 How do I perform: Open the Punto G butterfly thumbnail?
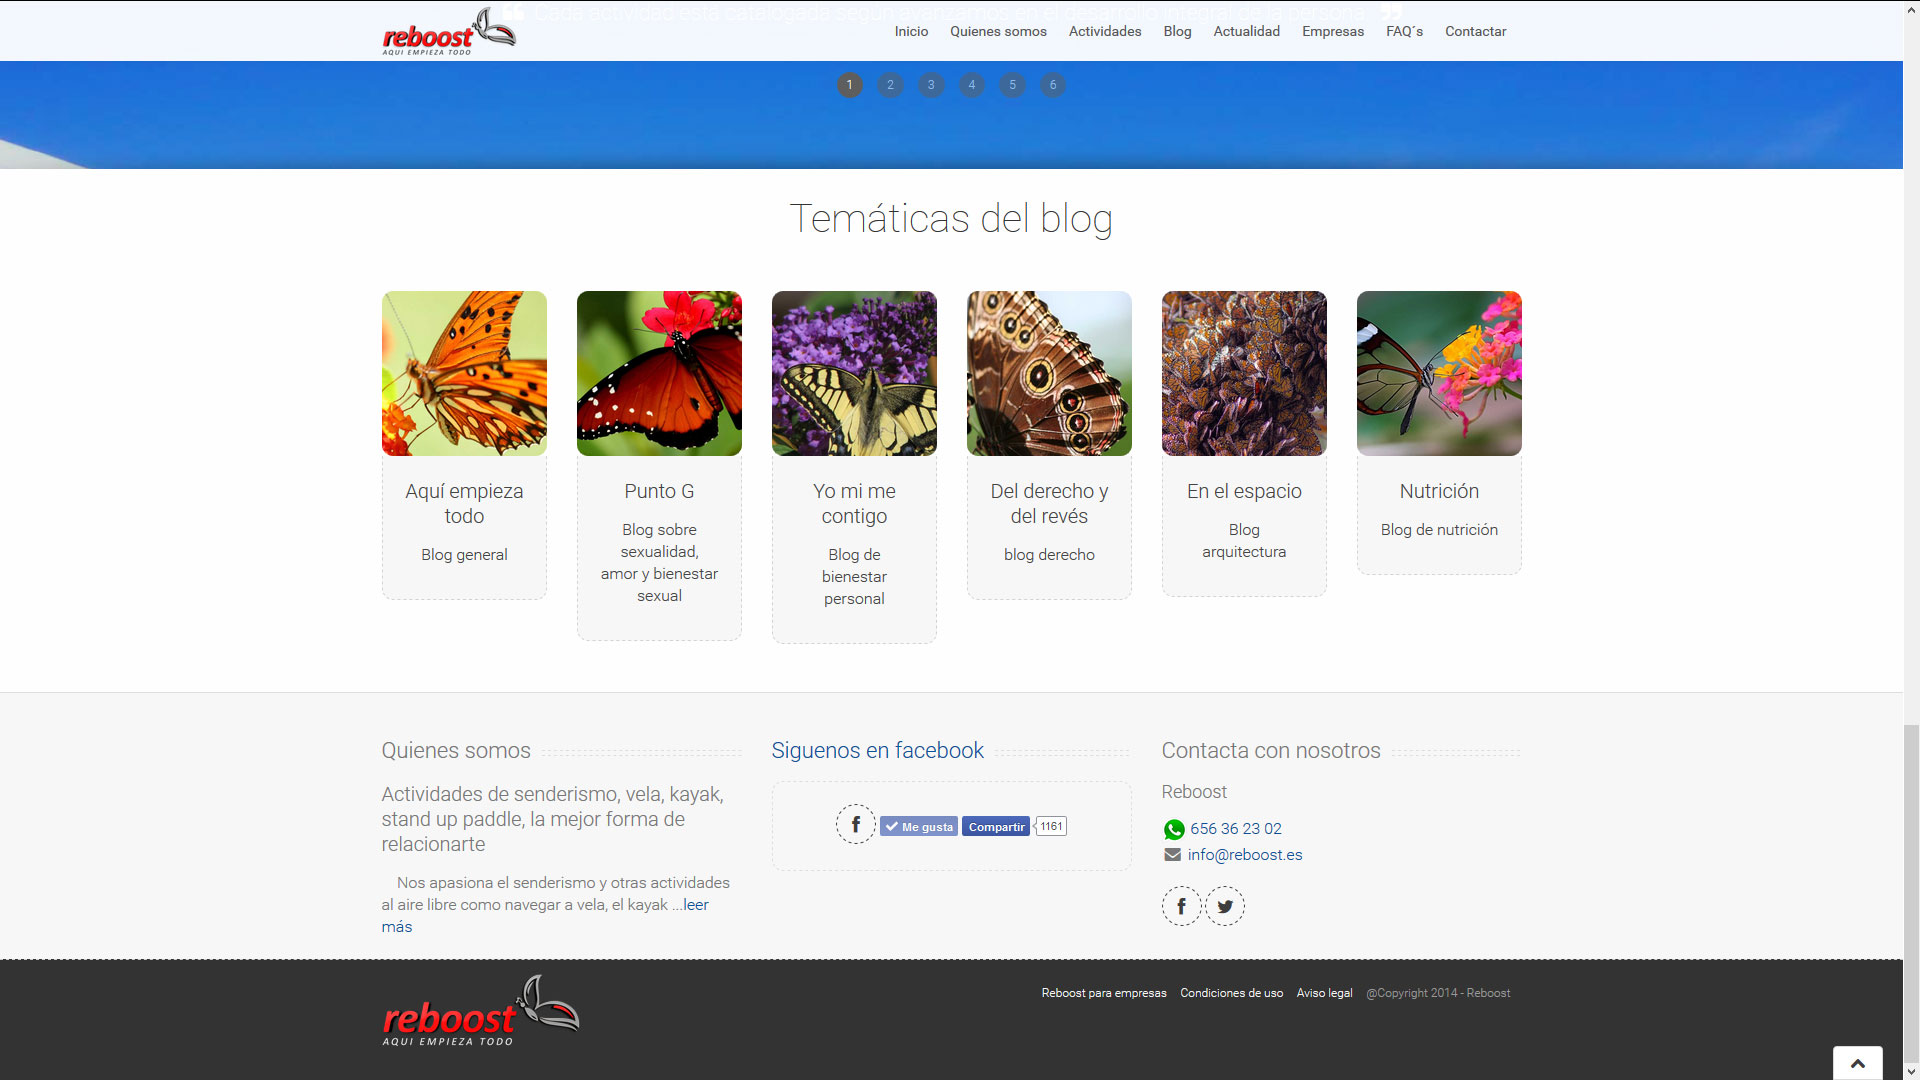(x=659, y=373)
